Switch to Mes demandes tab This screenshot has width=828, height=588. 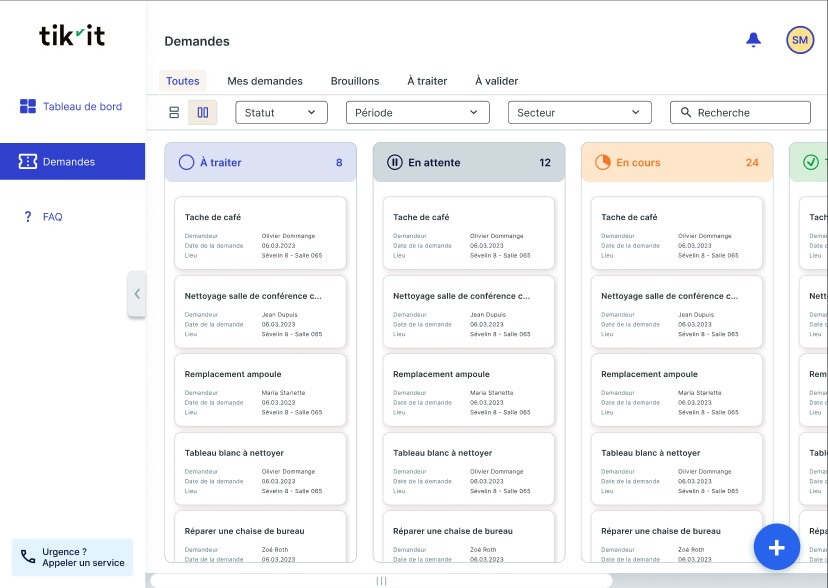(x=265, y=81)
